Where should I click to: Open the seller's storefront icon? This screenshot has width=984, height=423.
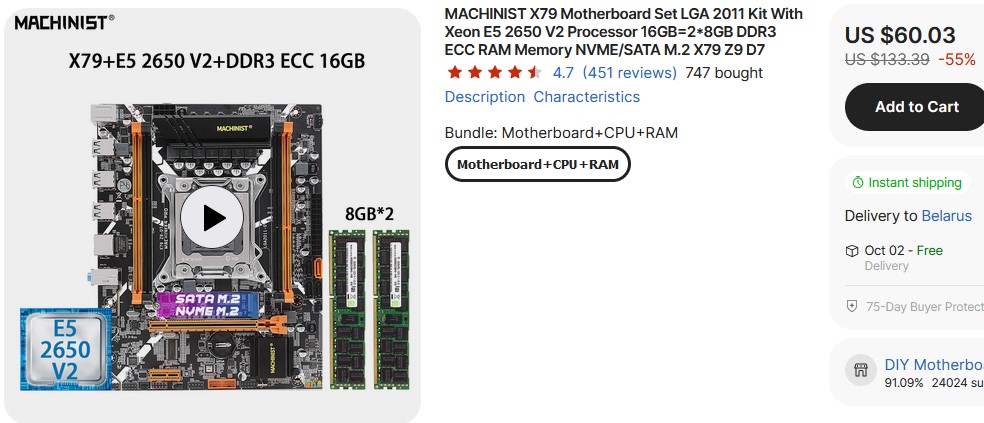pos(860,370)
